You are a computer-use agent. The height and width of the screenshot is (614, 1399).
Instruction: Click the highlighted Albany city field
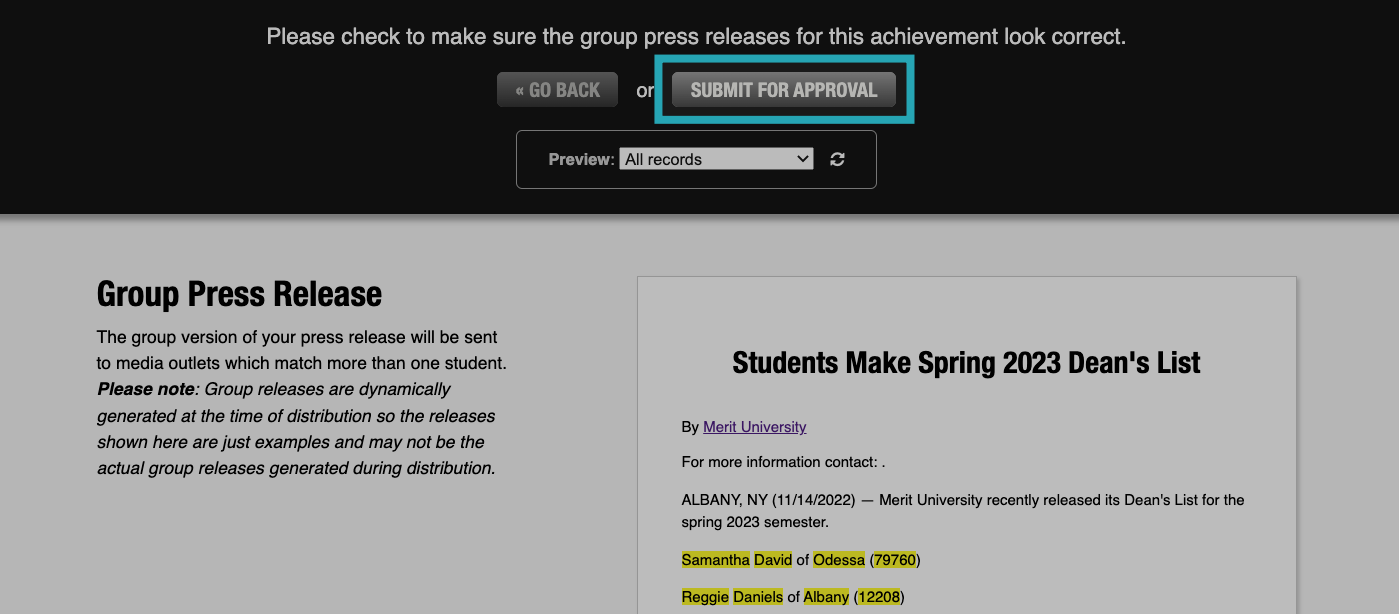tap(824, 596)
